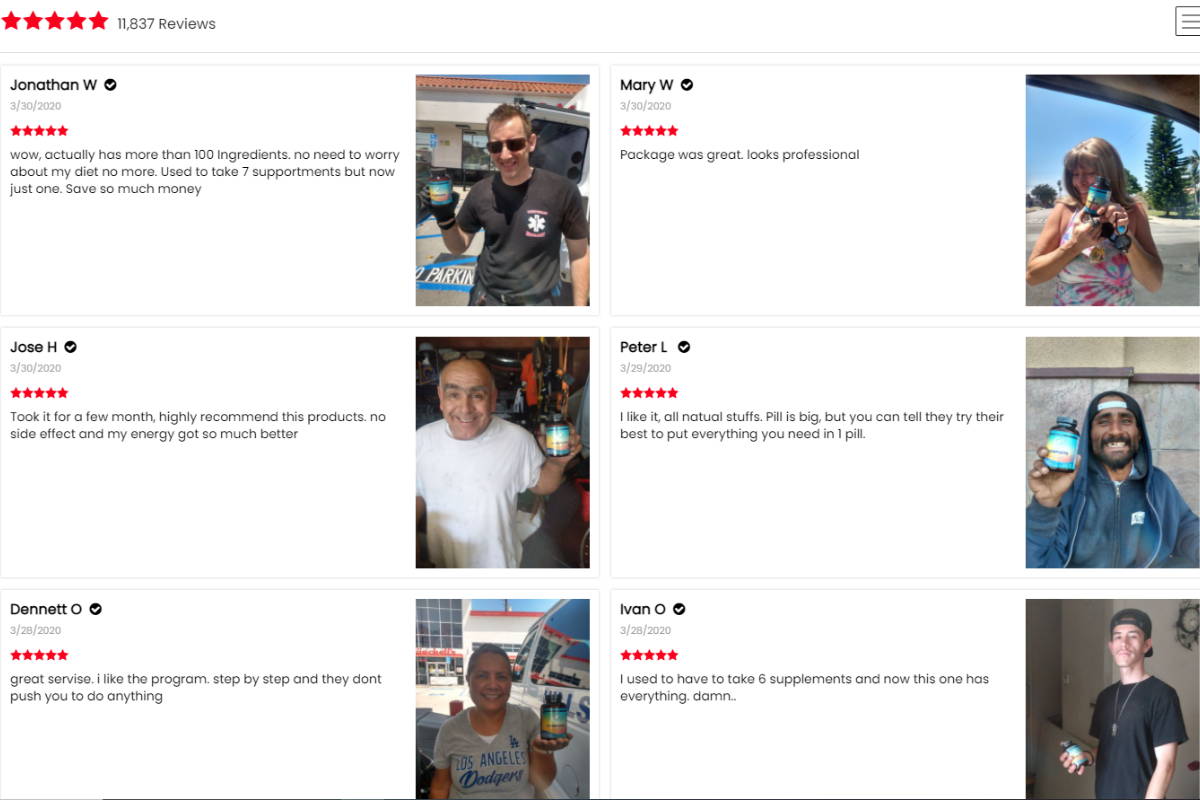Open the 11,837 Reviews link
1200x800 pixels.
166,24
